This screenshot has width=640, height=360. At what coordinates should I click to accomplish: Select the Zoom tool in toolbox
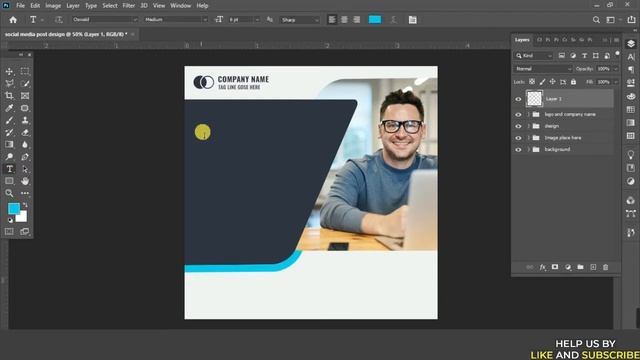tap(9, 193)
